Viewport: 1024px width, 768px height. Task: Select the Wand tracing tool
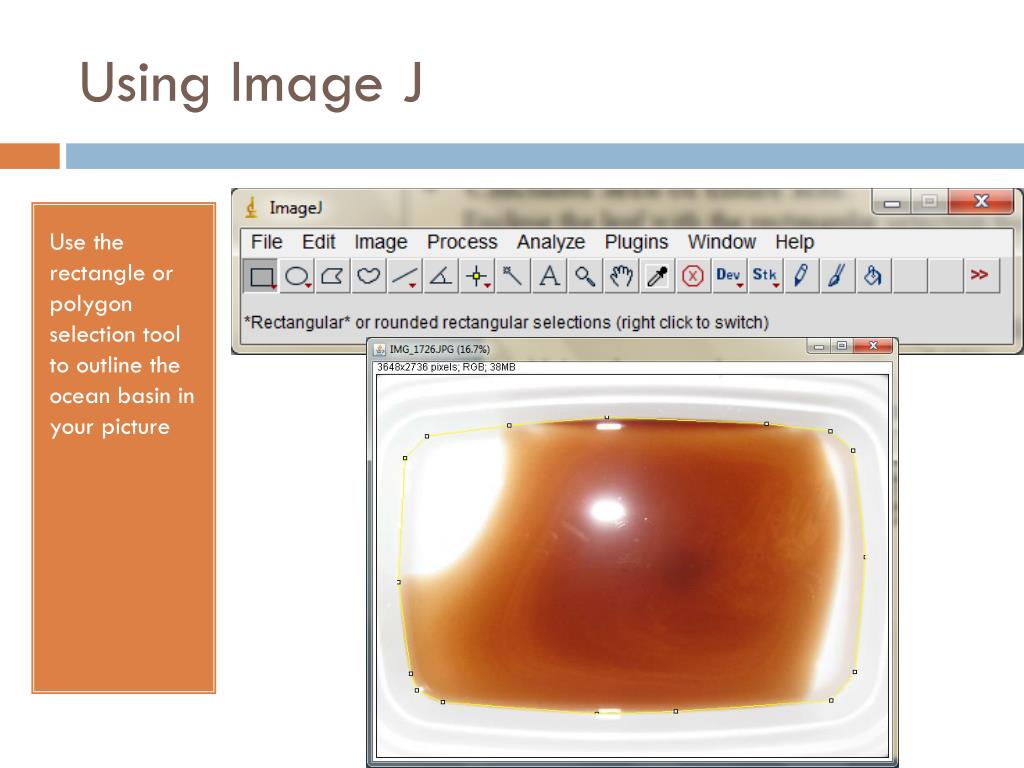coord(513,276)
